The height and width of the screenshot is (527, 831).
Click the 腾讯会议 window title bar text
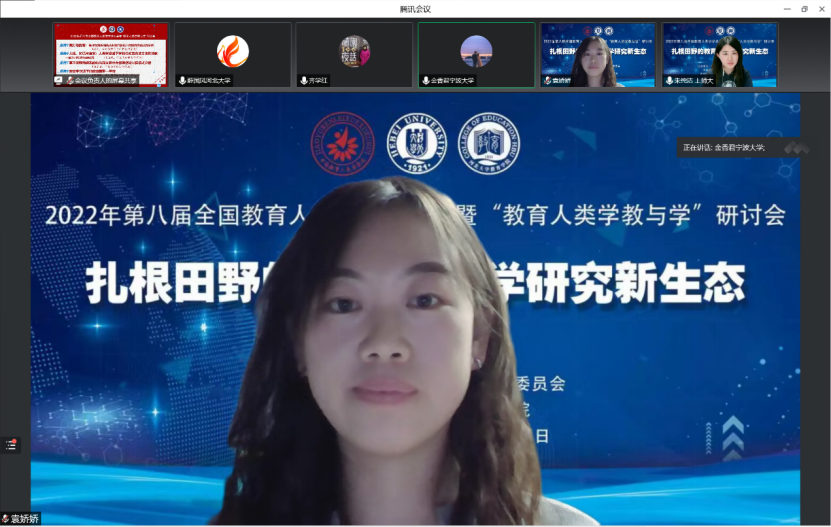(415, 8)
